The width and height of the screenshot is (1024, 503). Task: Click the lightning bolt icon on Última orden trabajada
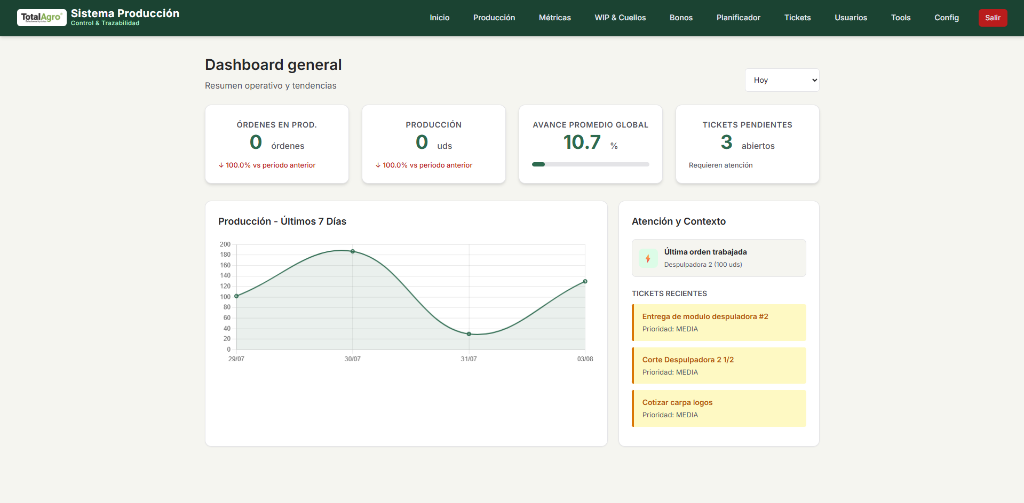648,258
